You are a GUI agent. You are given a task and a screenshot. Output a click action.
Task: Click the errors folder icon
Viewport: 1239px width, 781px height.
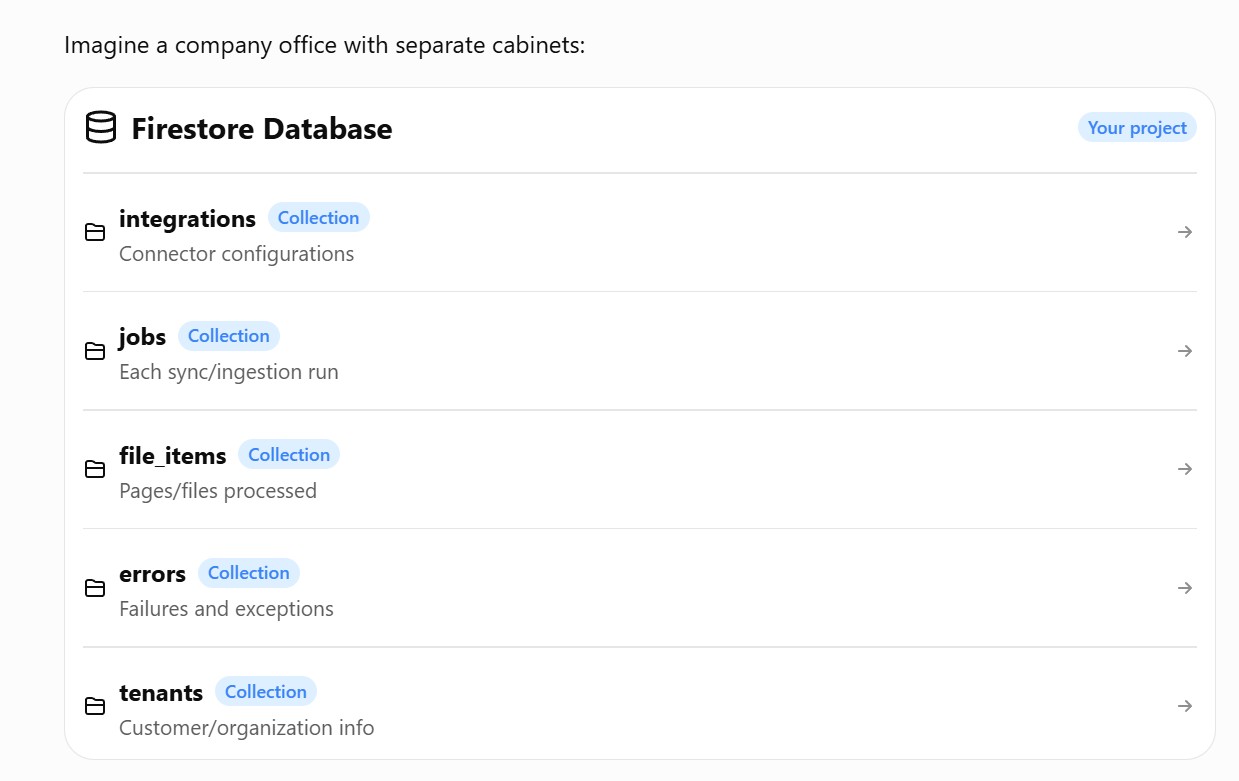(x=95, y=588)
